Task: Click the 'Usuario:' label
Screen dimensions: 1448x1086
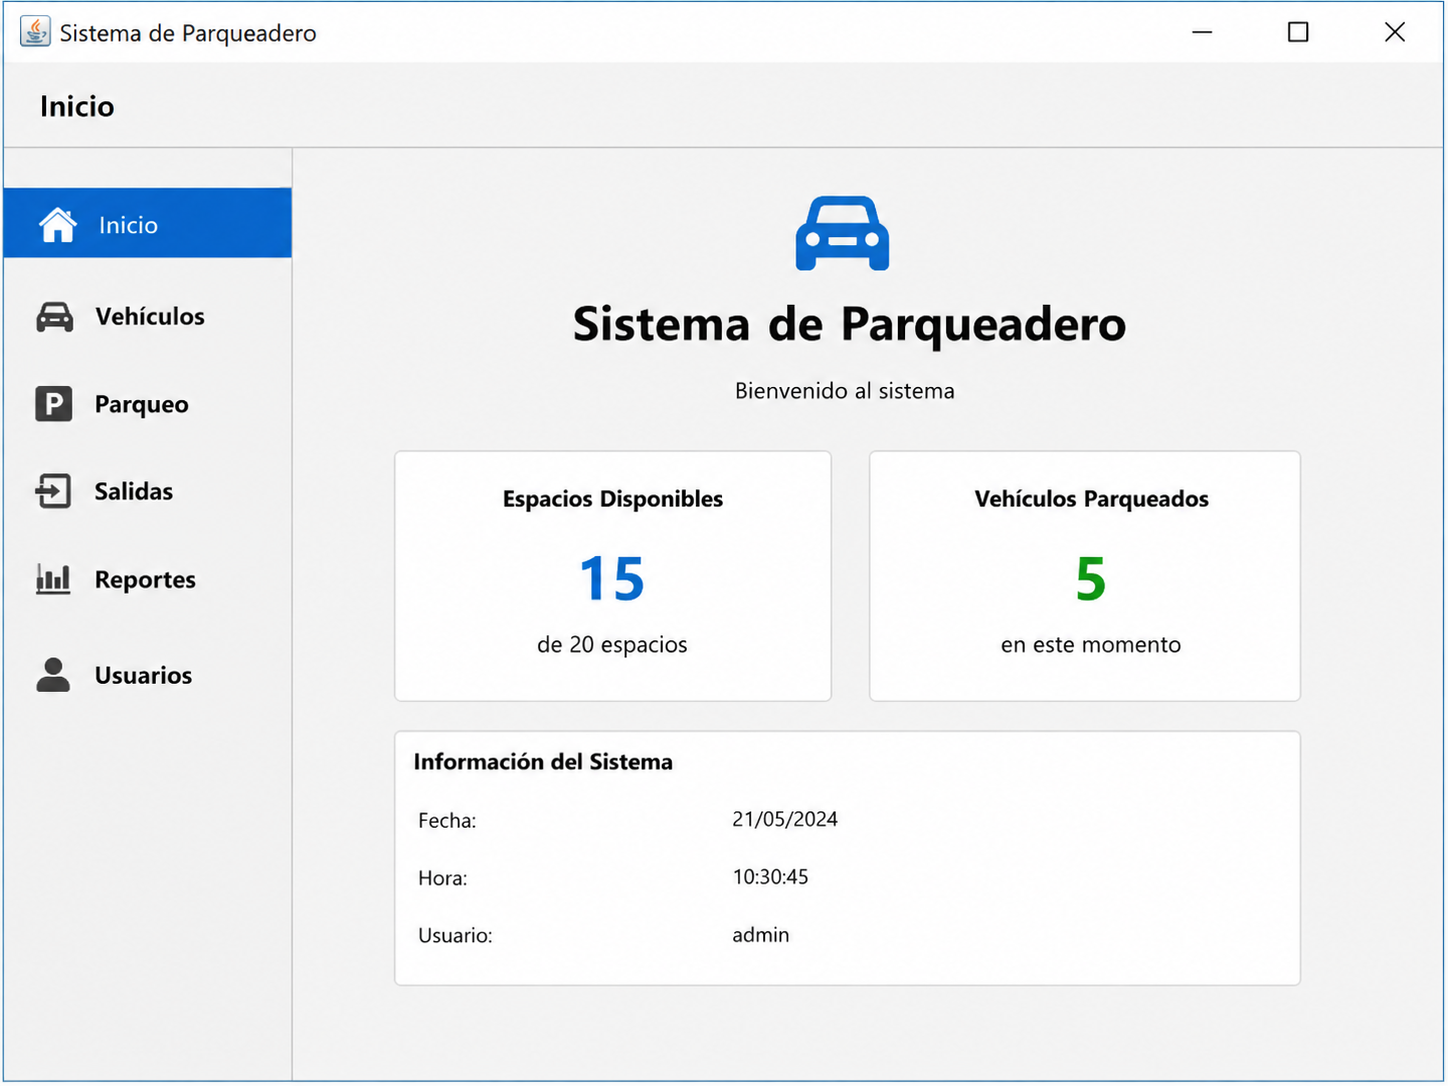Action: point(455,936)
